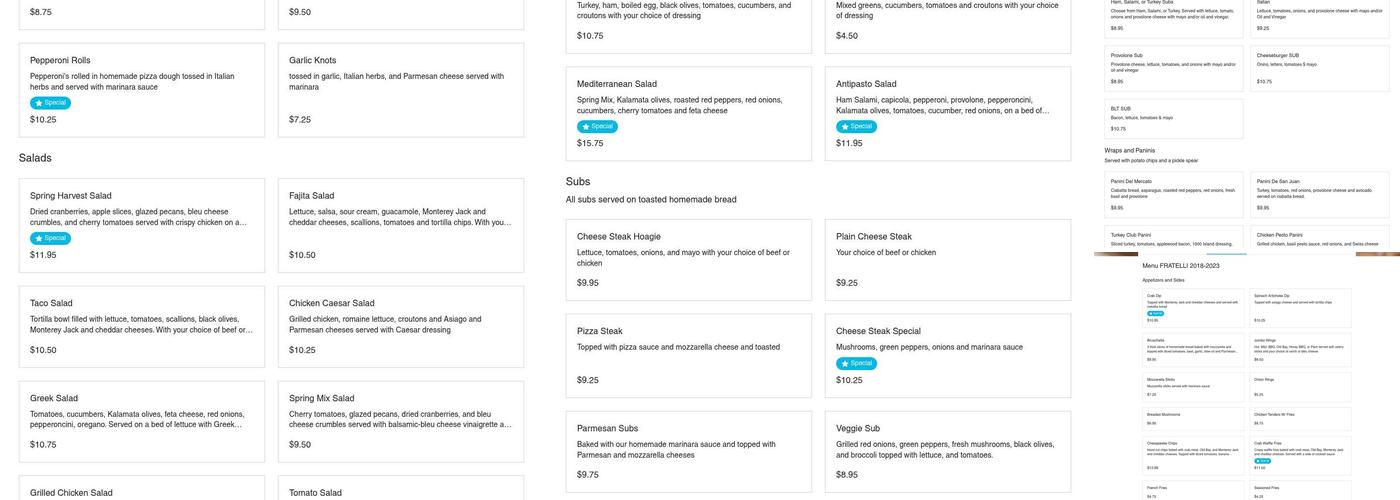Click the small Special badge on Crab Waffle Fries
This screenshot has height=500, width=1400.
[x=1263, y=461]
